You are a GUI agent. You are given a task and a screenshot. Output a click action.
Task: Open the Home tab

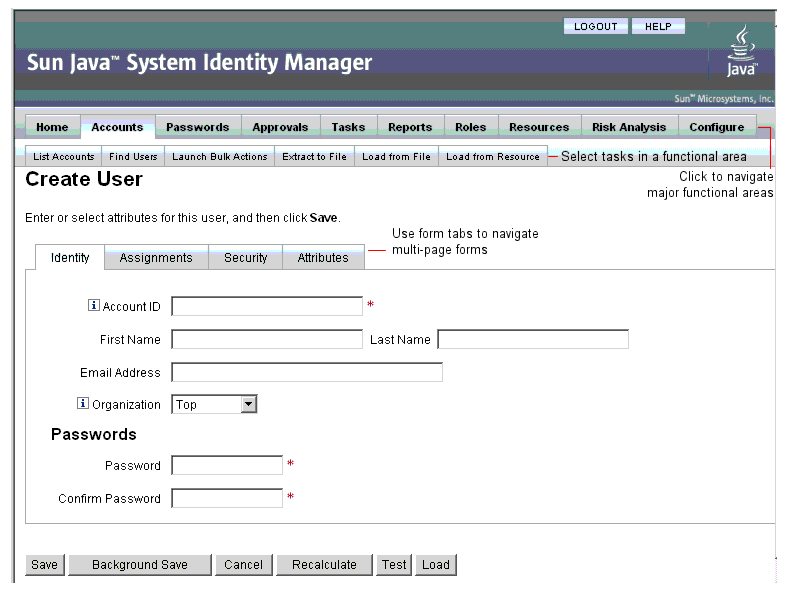point(52,127)
